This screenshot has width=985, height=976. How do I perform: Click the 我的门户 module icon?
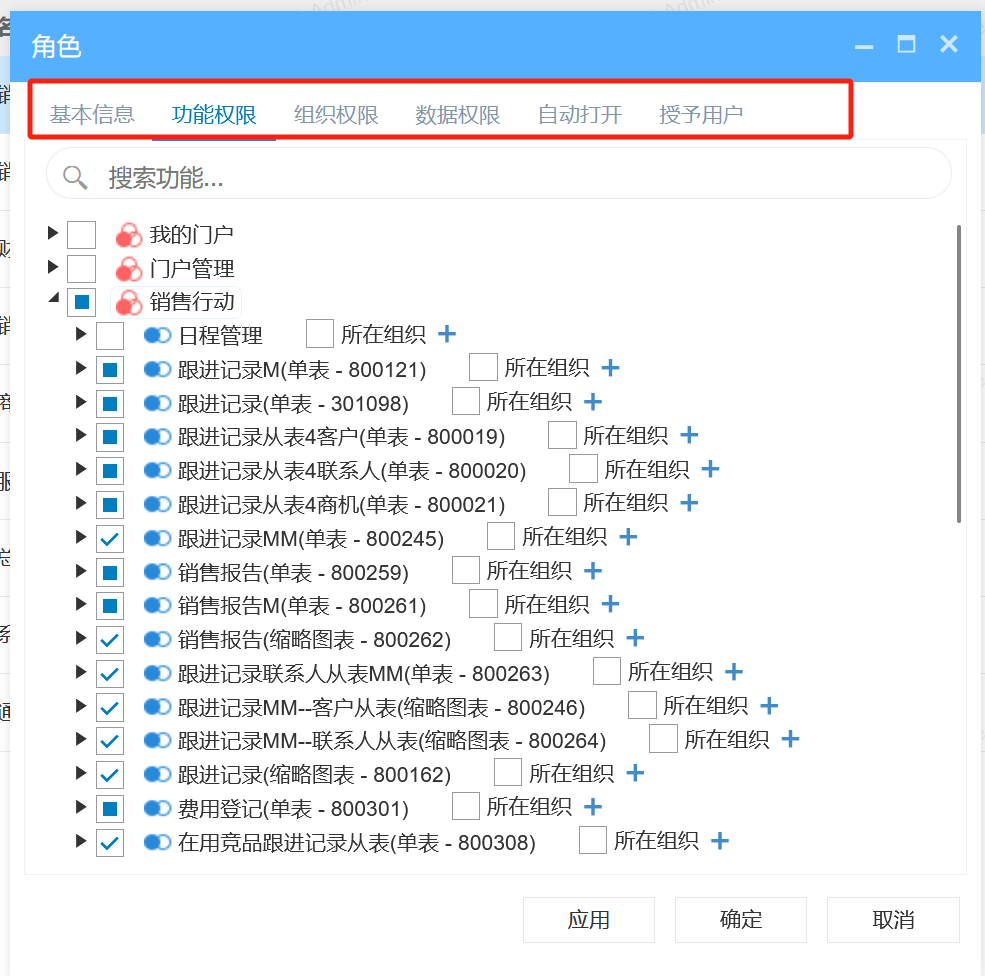click(x=128, y=235)
